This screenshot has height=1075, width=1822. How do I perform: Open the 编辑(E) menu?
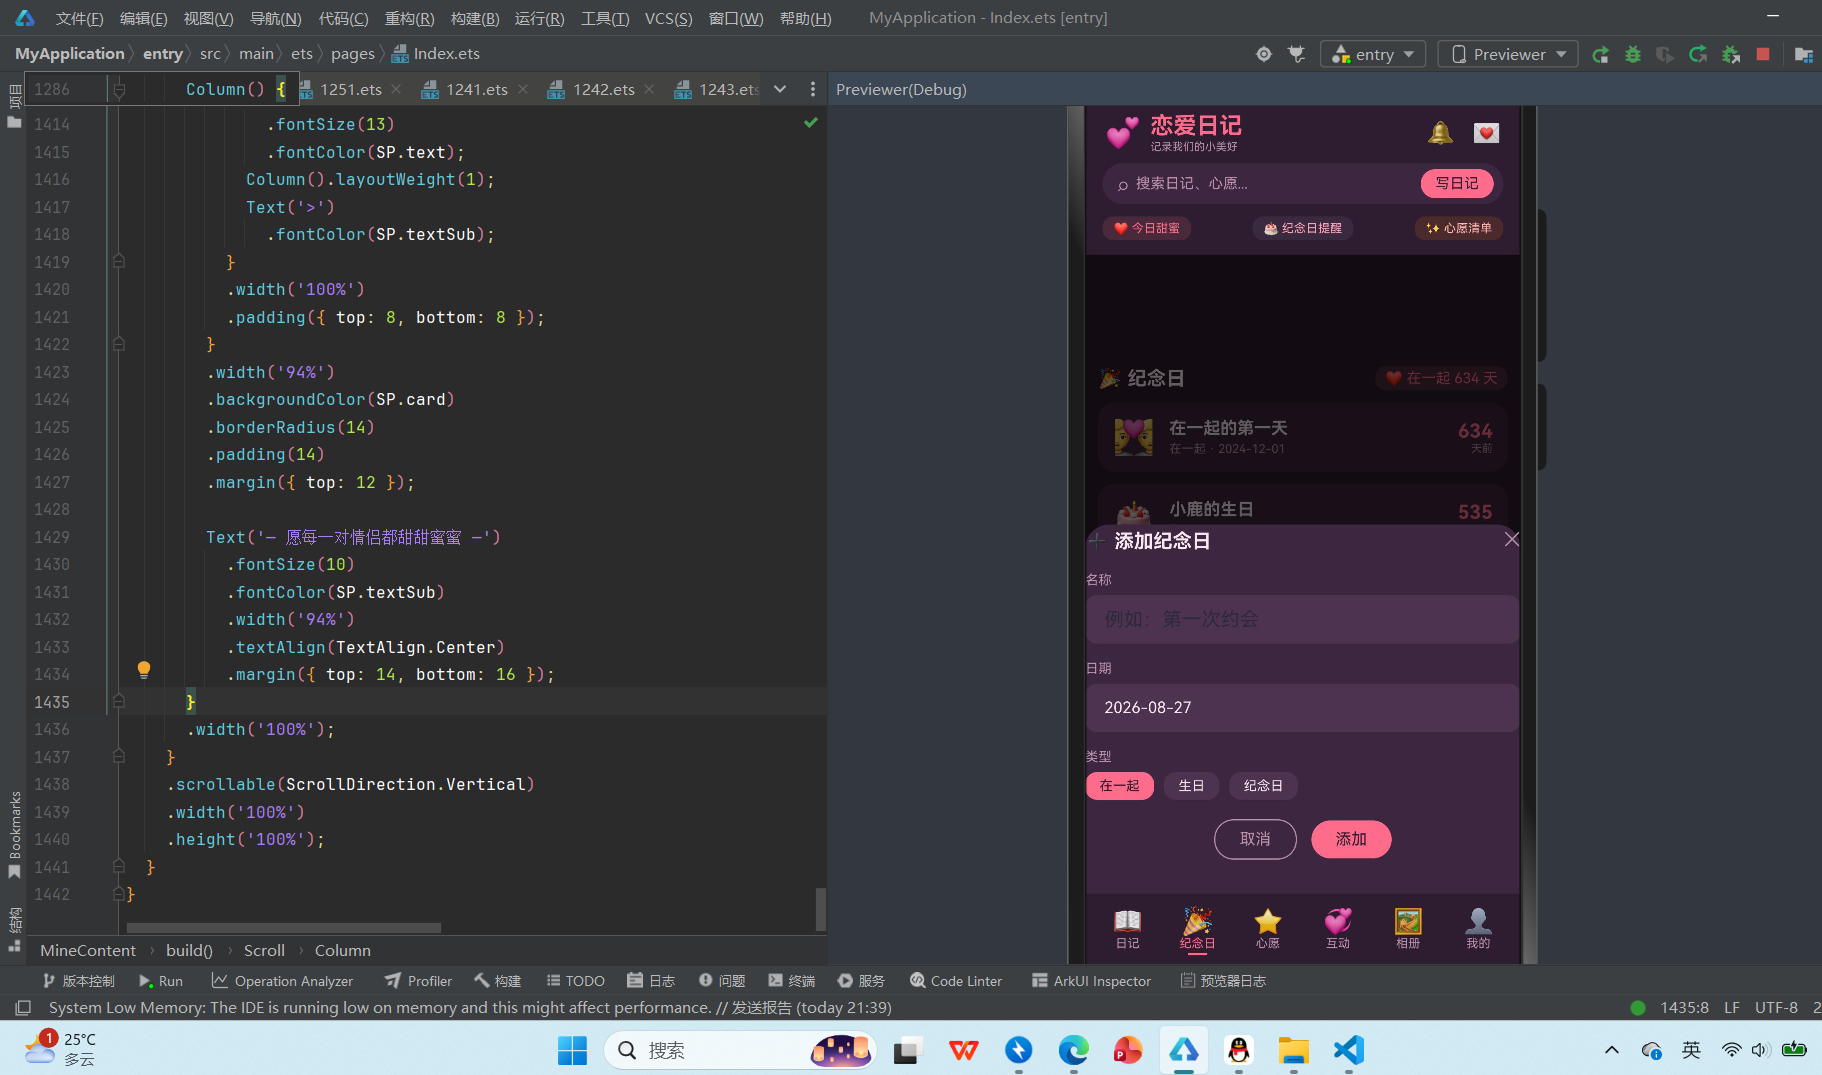(x=143, y=18)
